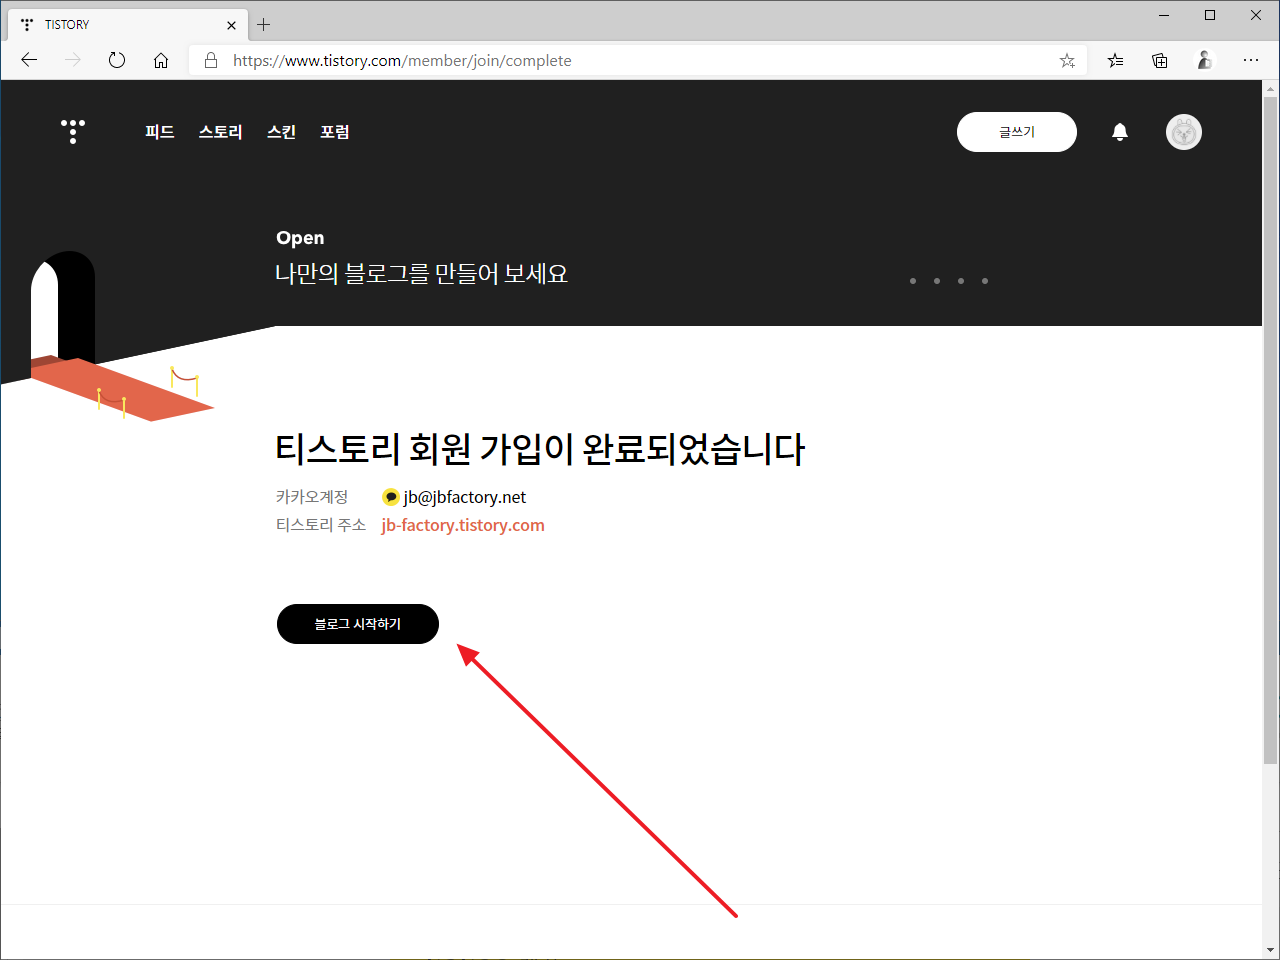1280x960 pixels.
Task: Open browser settings and more menu
Action: (1251, 60)
